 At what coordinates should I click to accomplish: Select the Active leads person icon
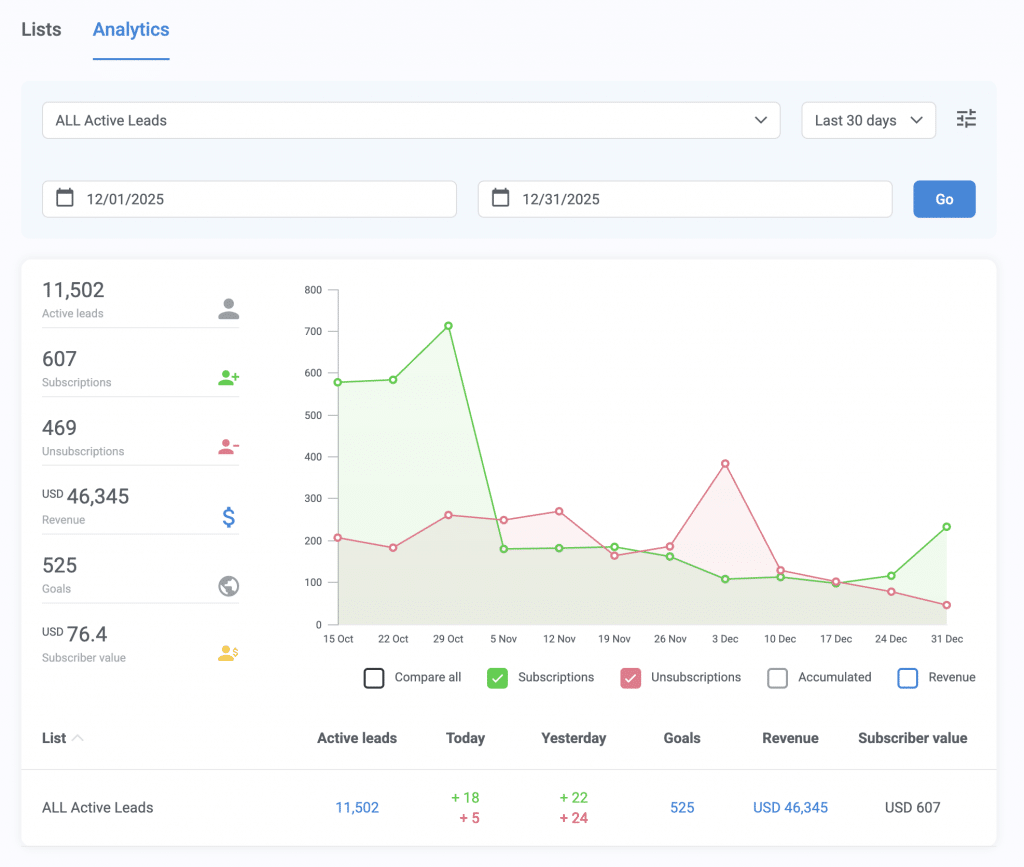tap(228, 310)
